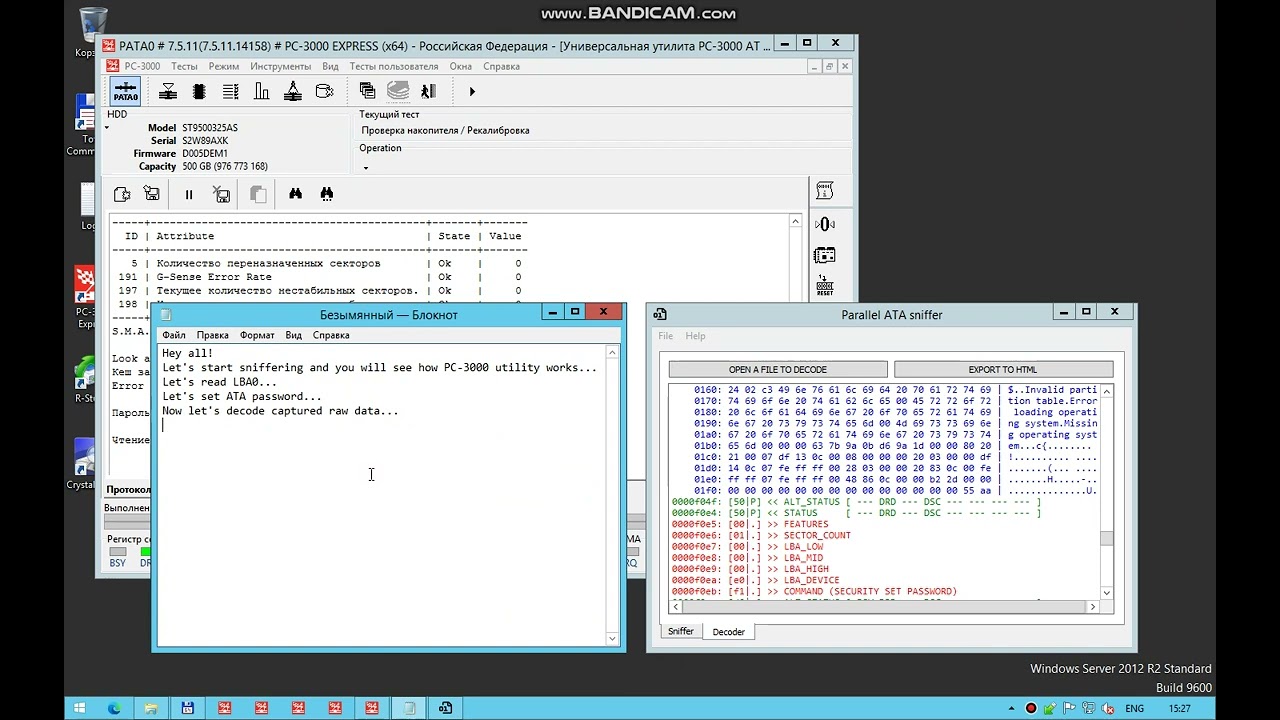The height and width of the screenshot is (720, 1280).
Task: Click the scroll-shaped icon on PC-3000 right panel
Action: pyautogui.click(x=825, y=191)
